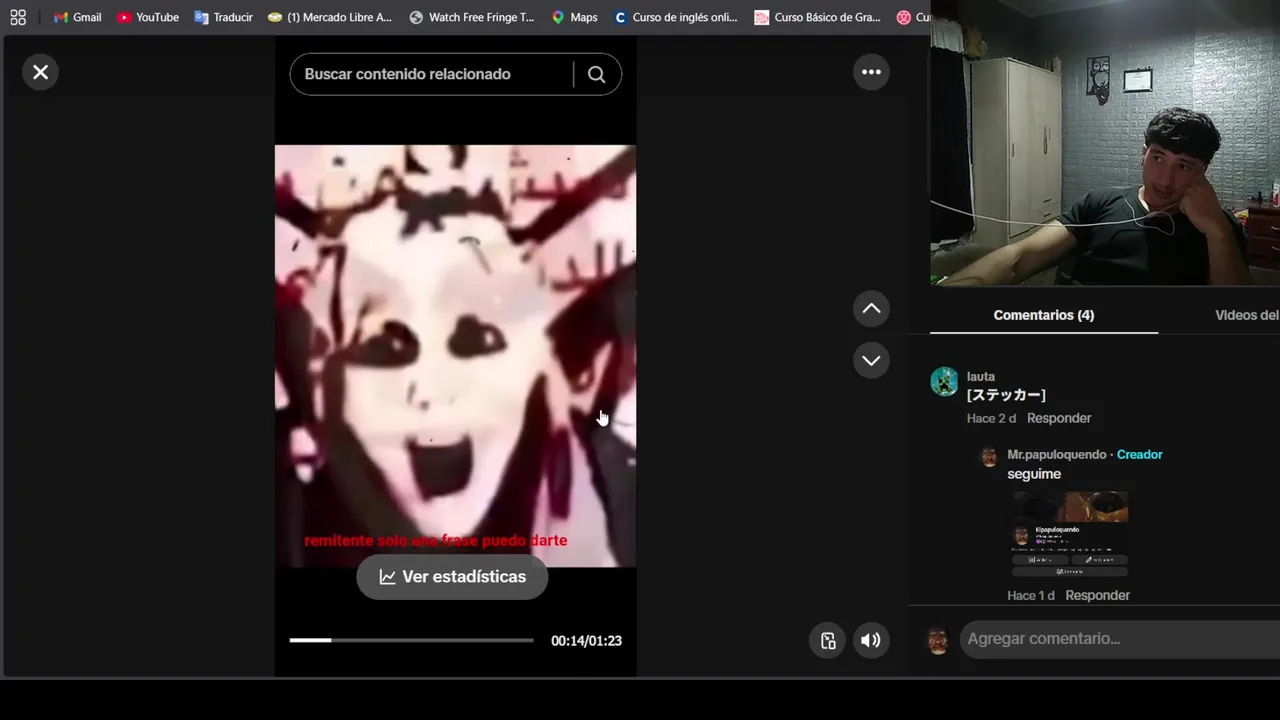Click your avatar beside the comment box
Viewport: 1280px width, 720px height.
click(937, 641)
